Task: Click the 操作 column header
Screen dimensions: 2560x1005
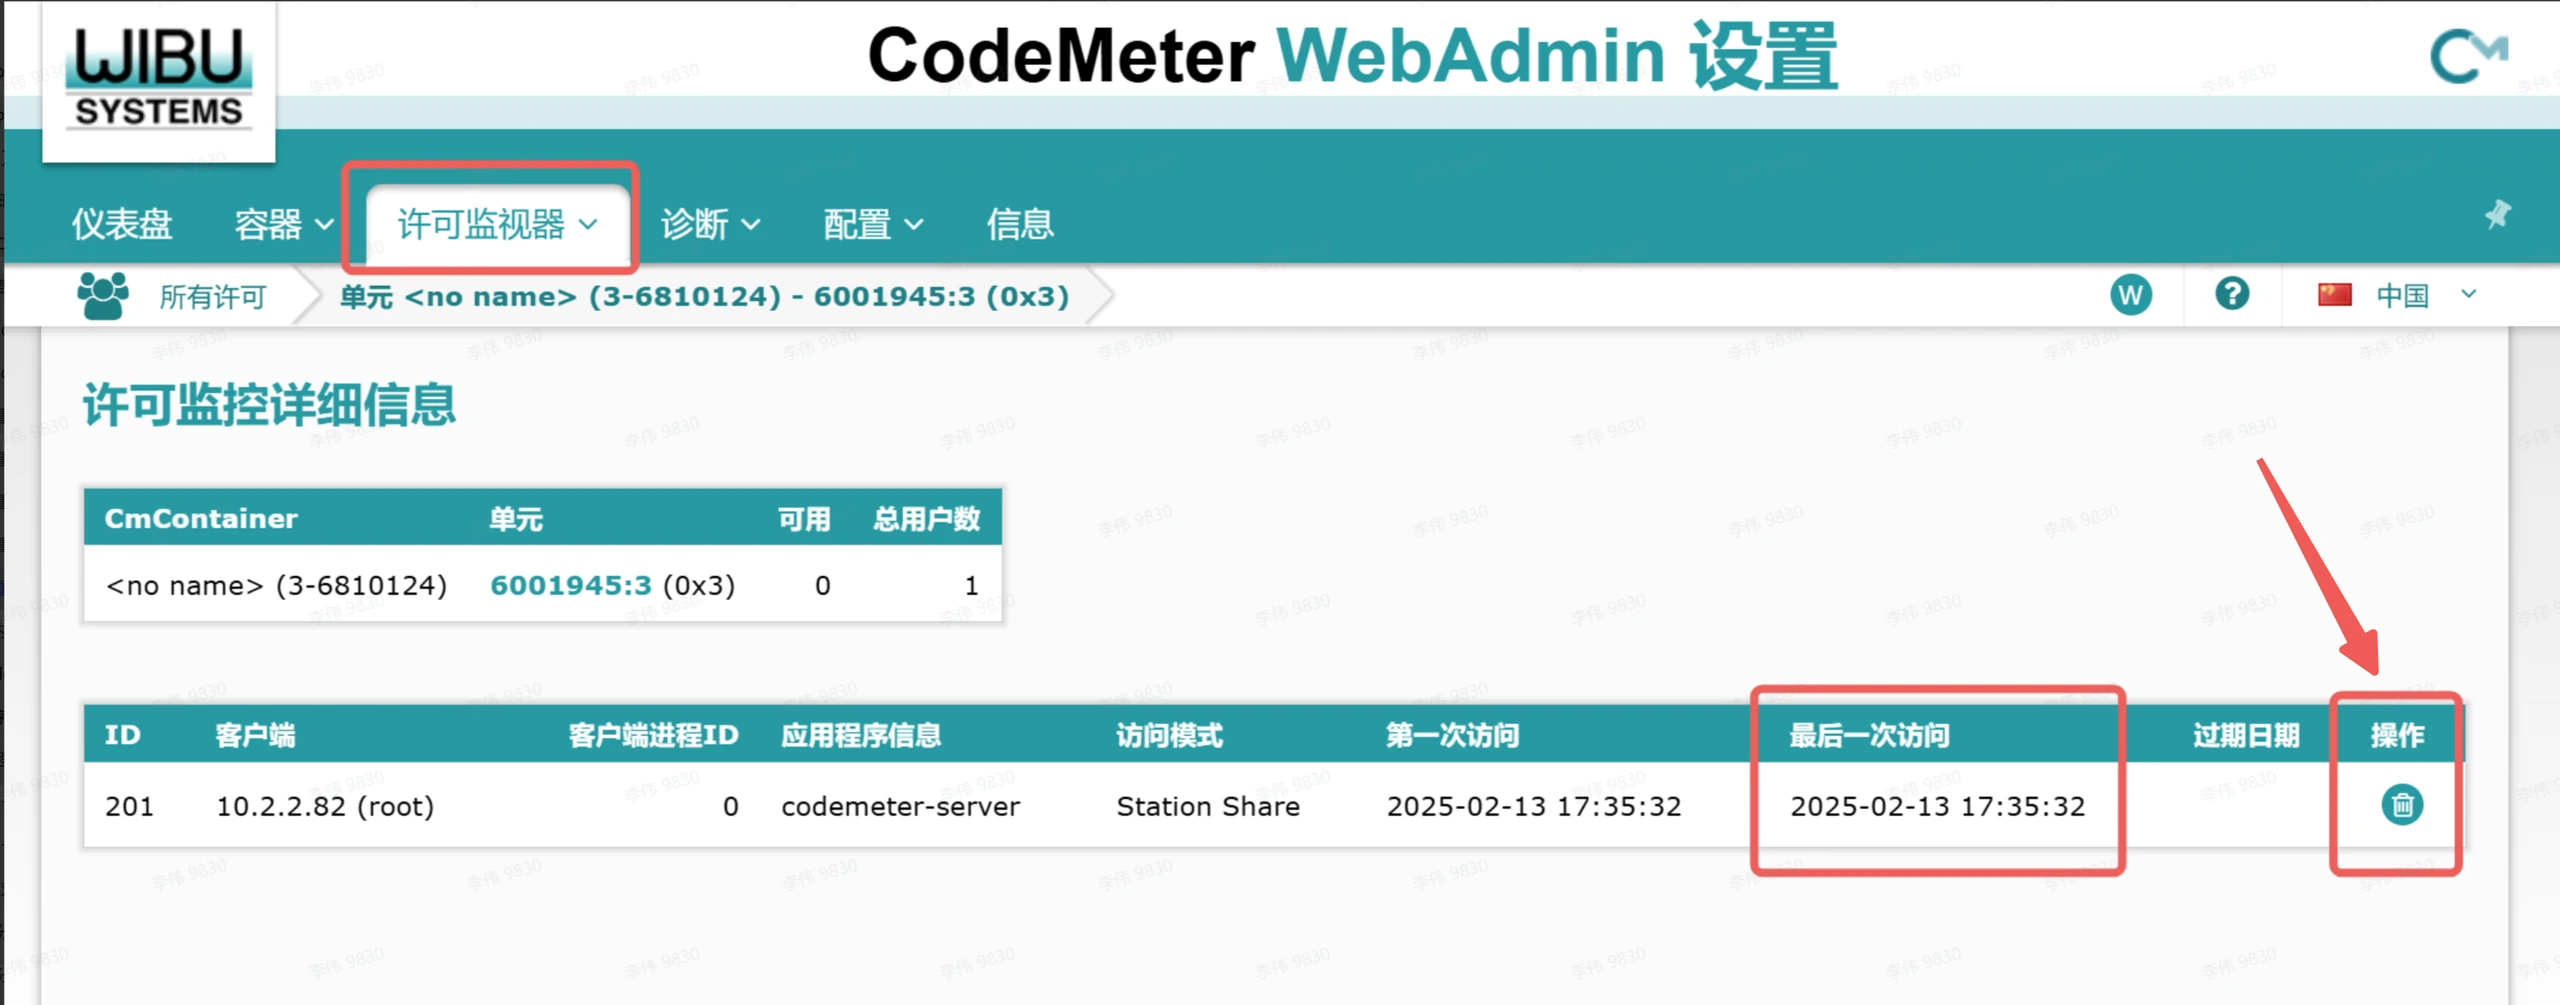Action: 2397,736
